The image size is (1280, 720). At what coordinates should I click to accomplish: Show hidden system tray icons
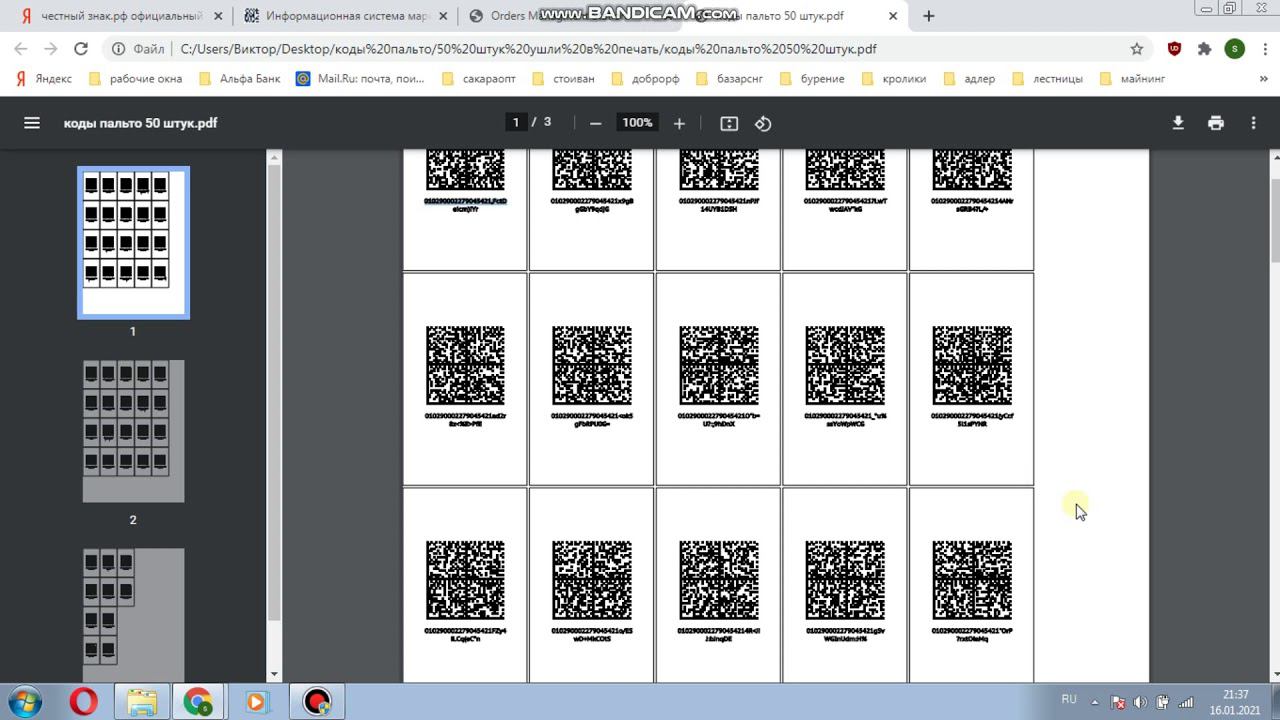pyautogui.click(x=1095, y=702)
